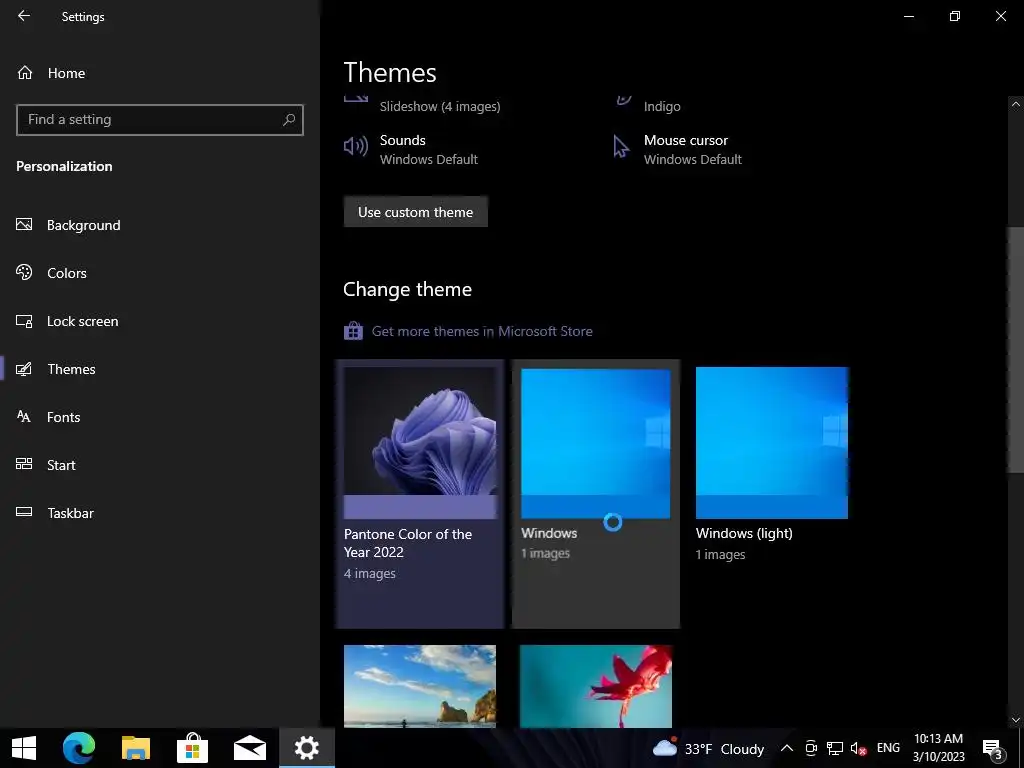This screenshot has height=768, width=1024.
Task: Open network status tray icon
Action: [x=835, y=748]
